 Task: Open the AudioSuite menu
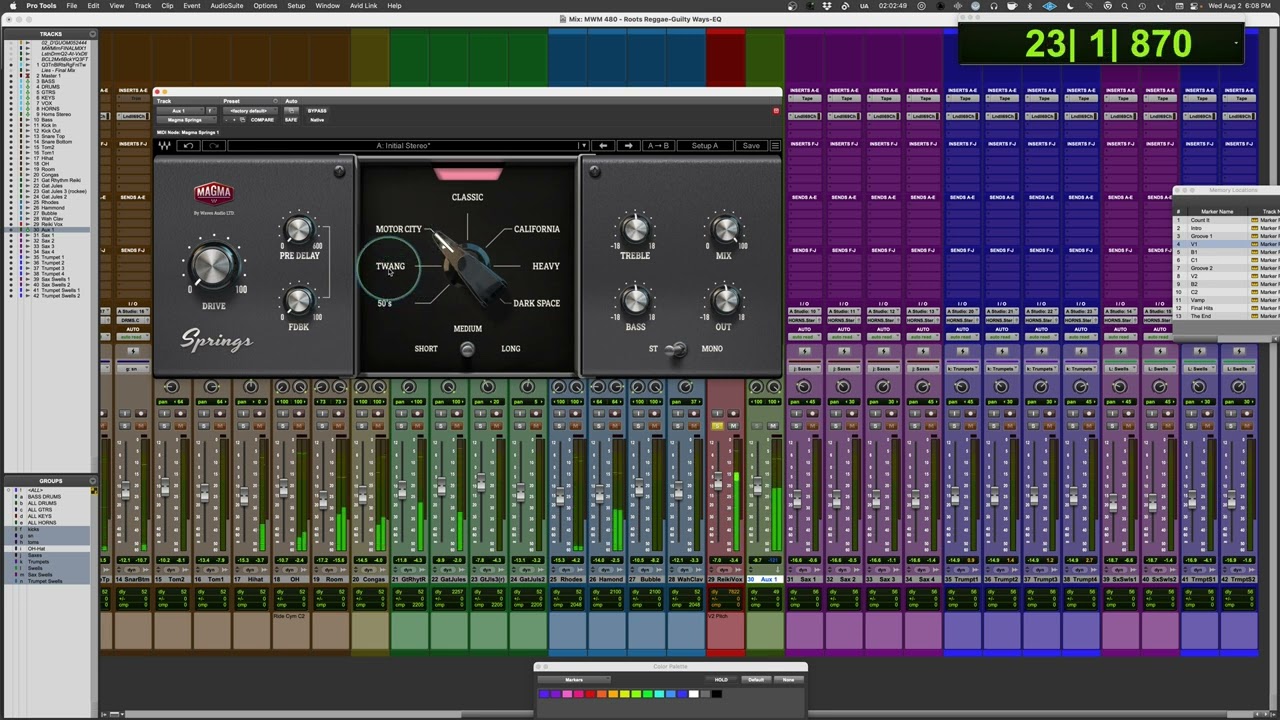pos(227,6)
